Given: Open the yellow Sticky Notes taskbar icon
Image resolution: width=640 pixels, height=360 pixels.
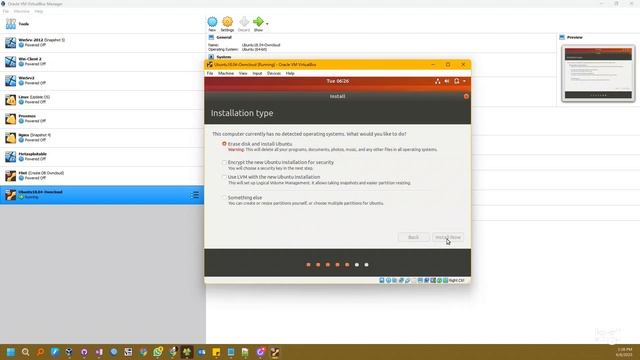Looking at the screenshot, I should tap(216, 352).
